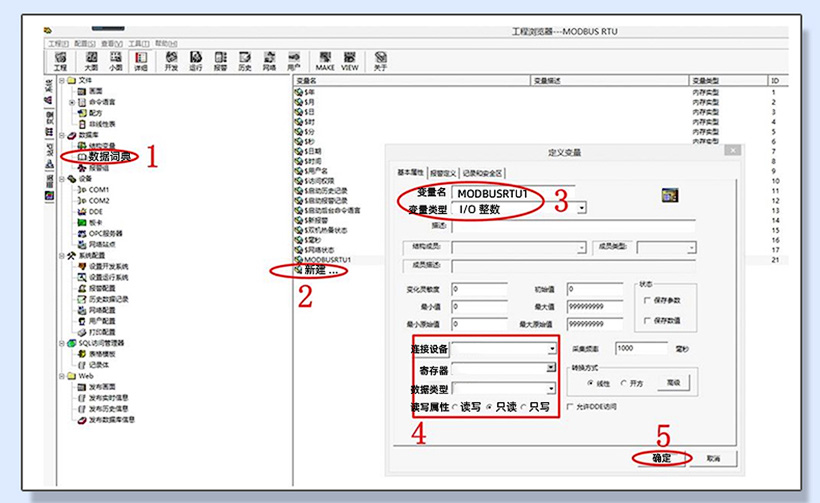Switch to 详细 (Details) view icon

tap(141, 60)
